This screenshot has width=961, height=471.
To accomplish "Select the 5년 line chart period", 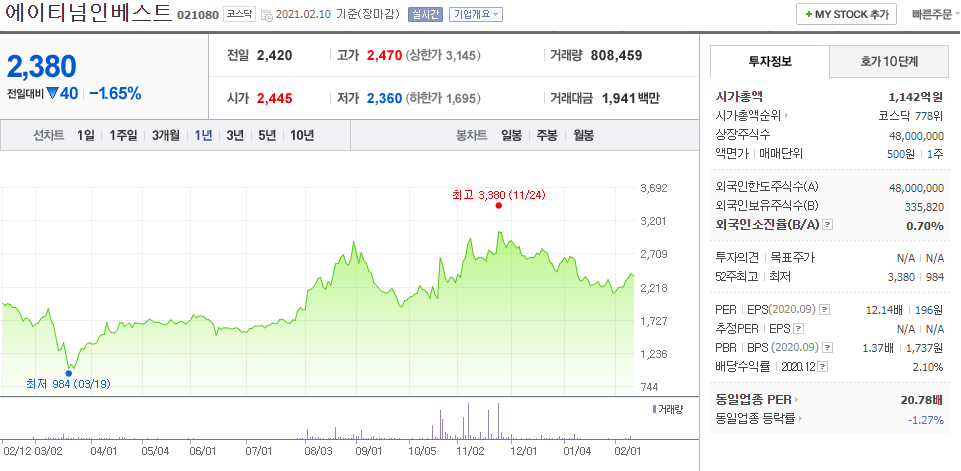I will point(267,136).
